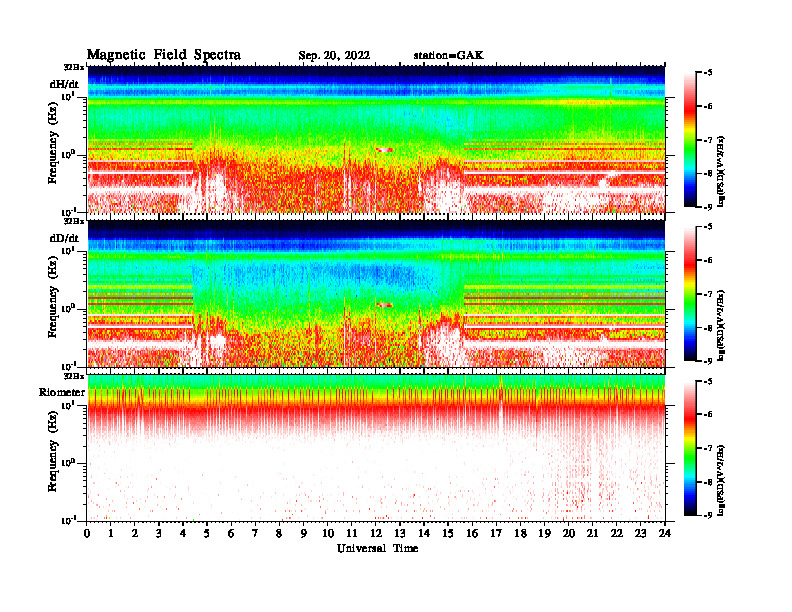Click hour 14 on the Universal Time axis

pyautogui.click(x=424, y=533)
